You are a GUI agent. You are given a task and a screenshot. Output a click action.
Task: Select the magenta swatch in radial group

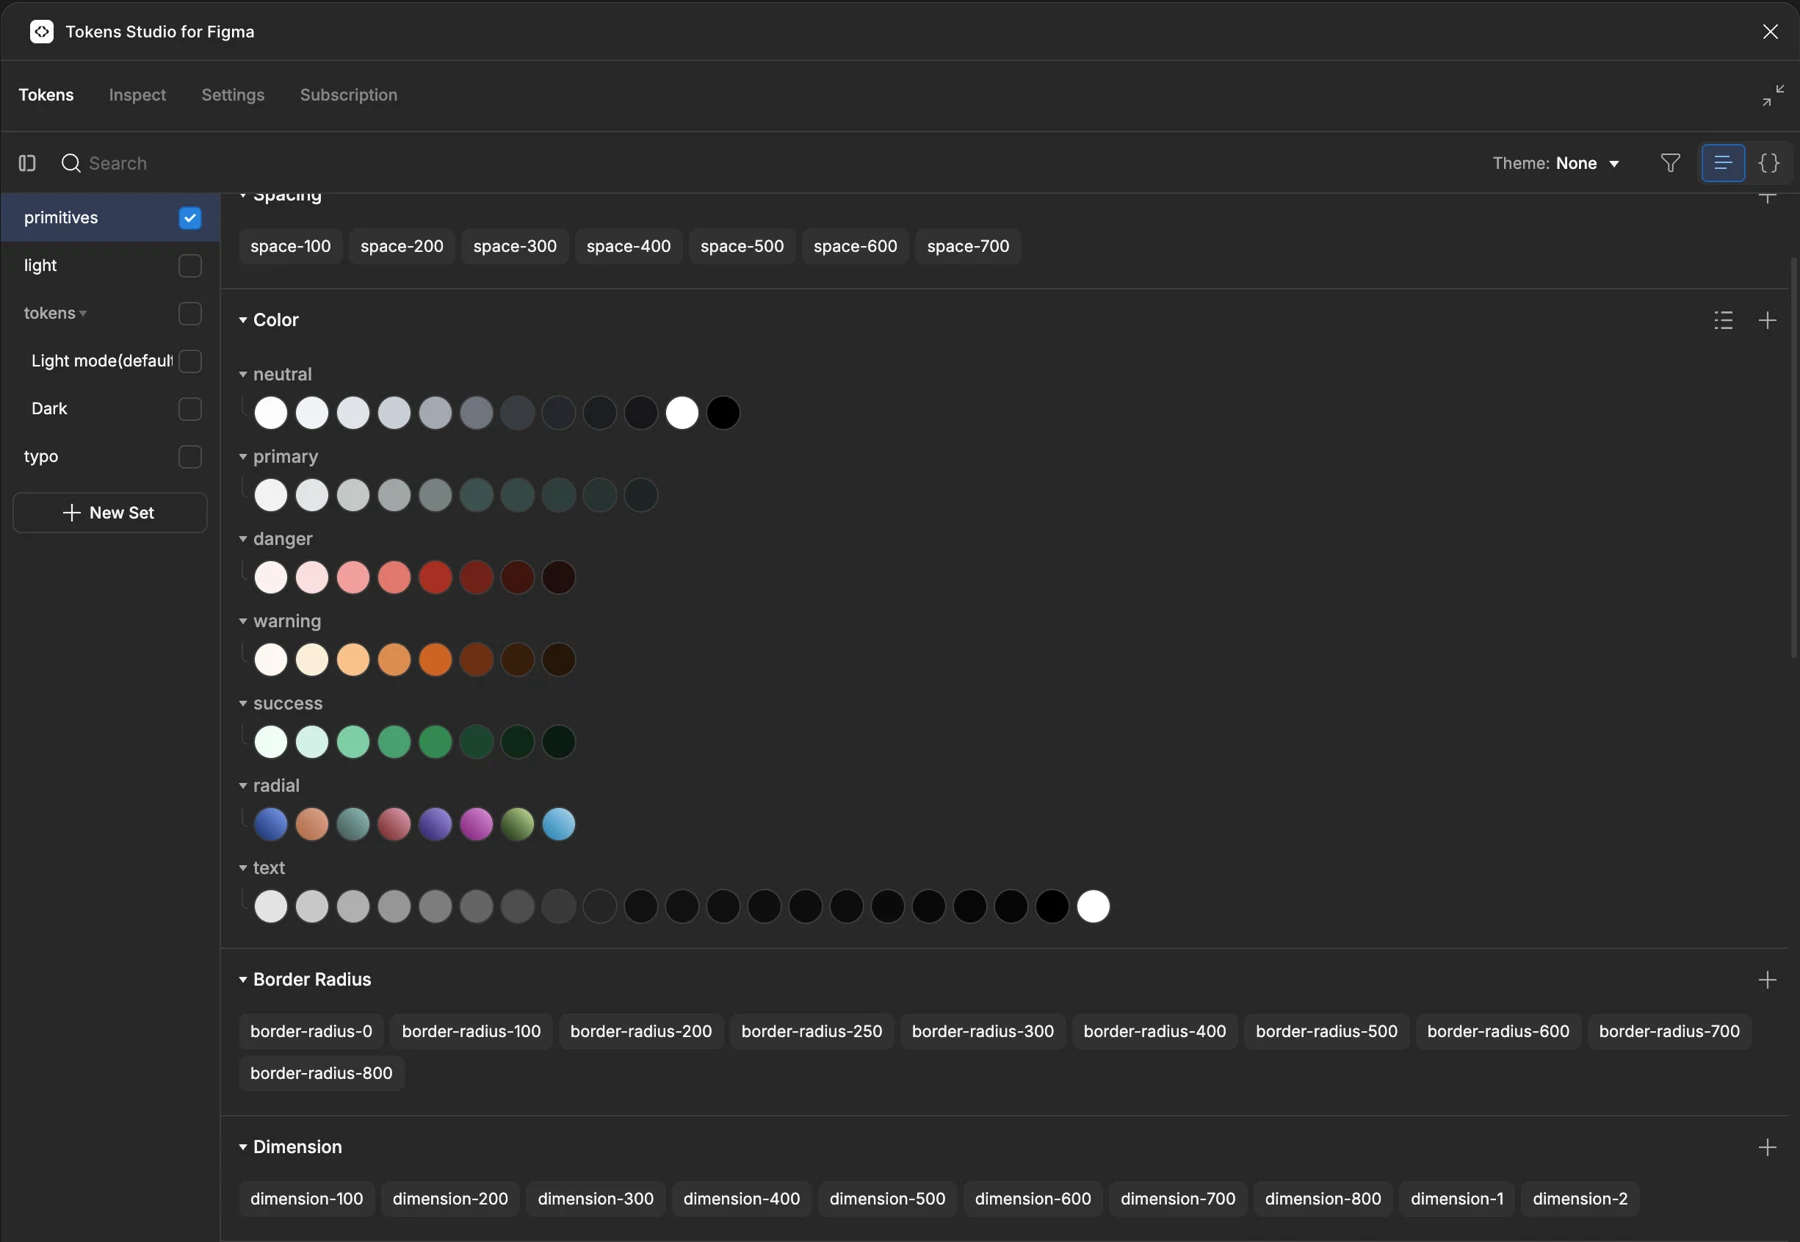click(x=476, y=824)
